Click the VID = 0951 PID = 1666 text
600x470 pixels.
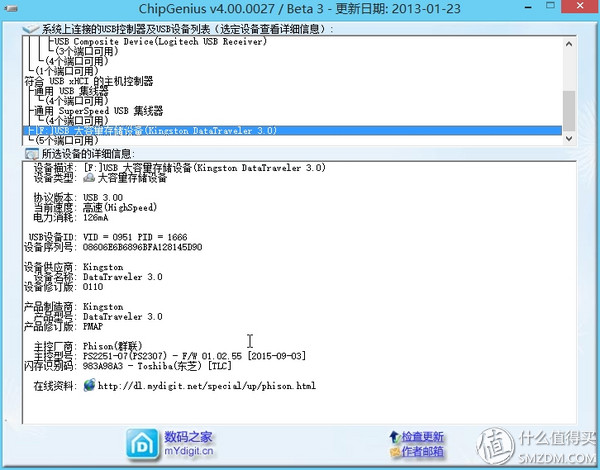(135, 237)
